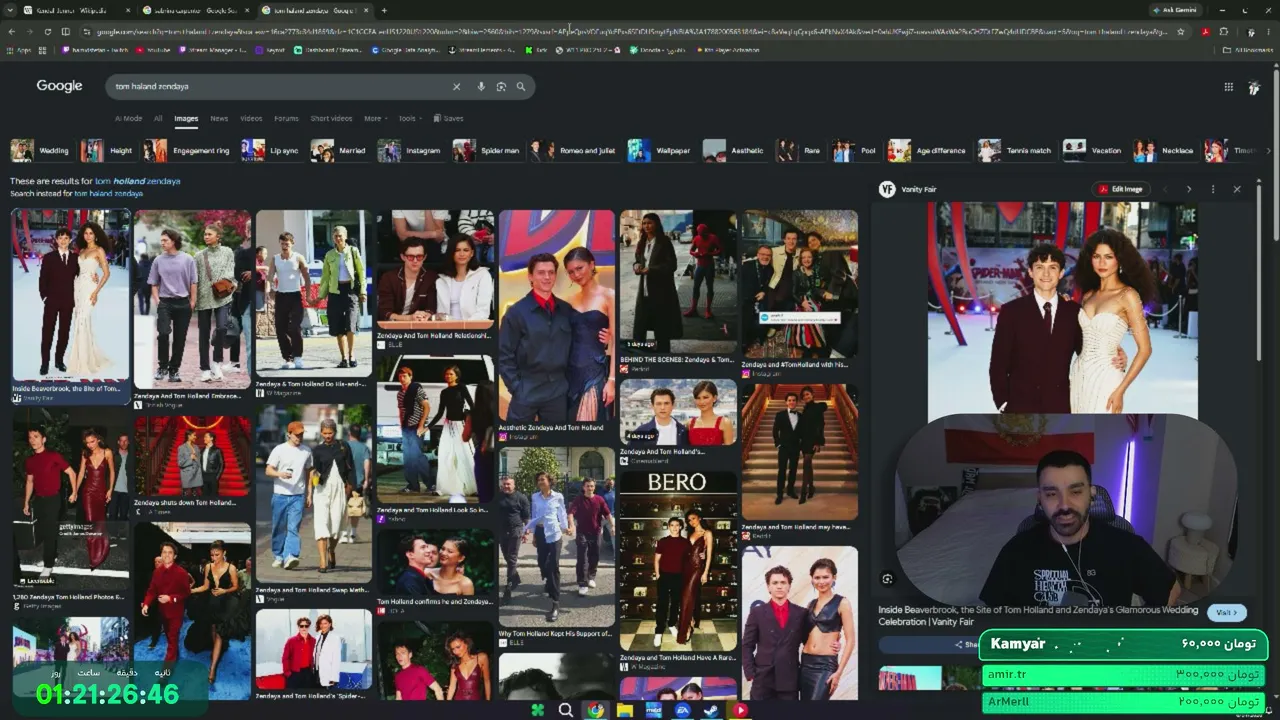The height and width of the screenshot is (720, 1280).
Task: Submit search with the magnifier icon
Action: (x=521, y=87)
